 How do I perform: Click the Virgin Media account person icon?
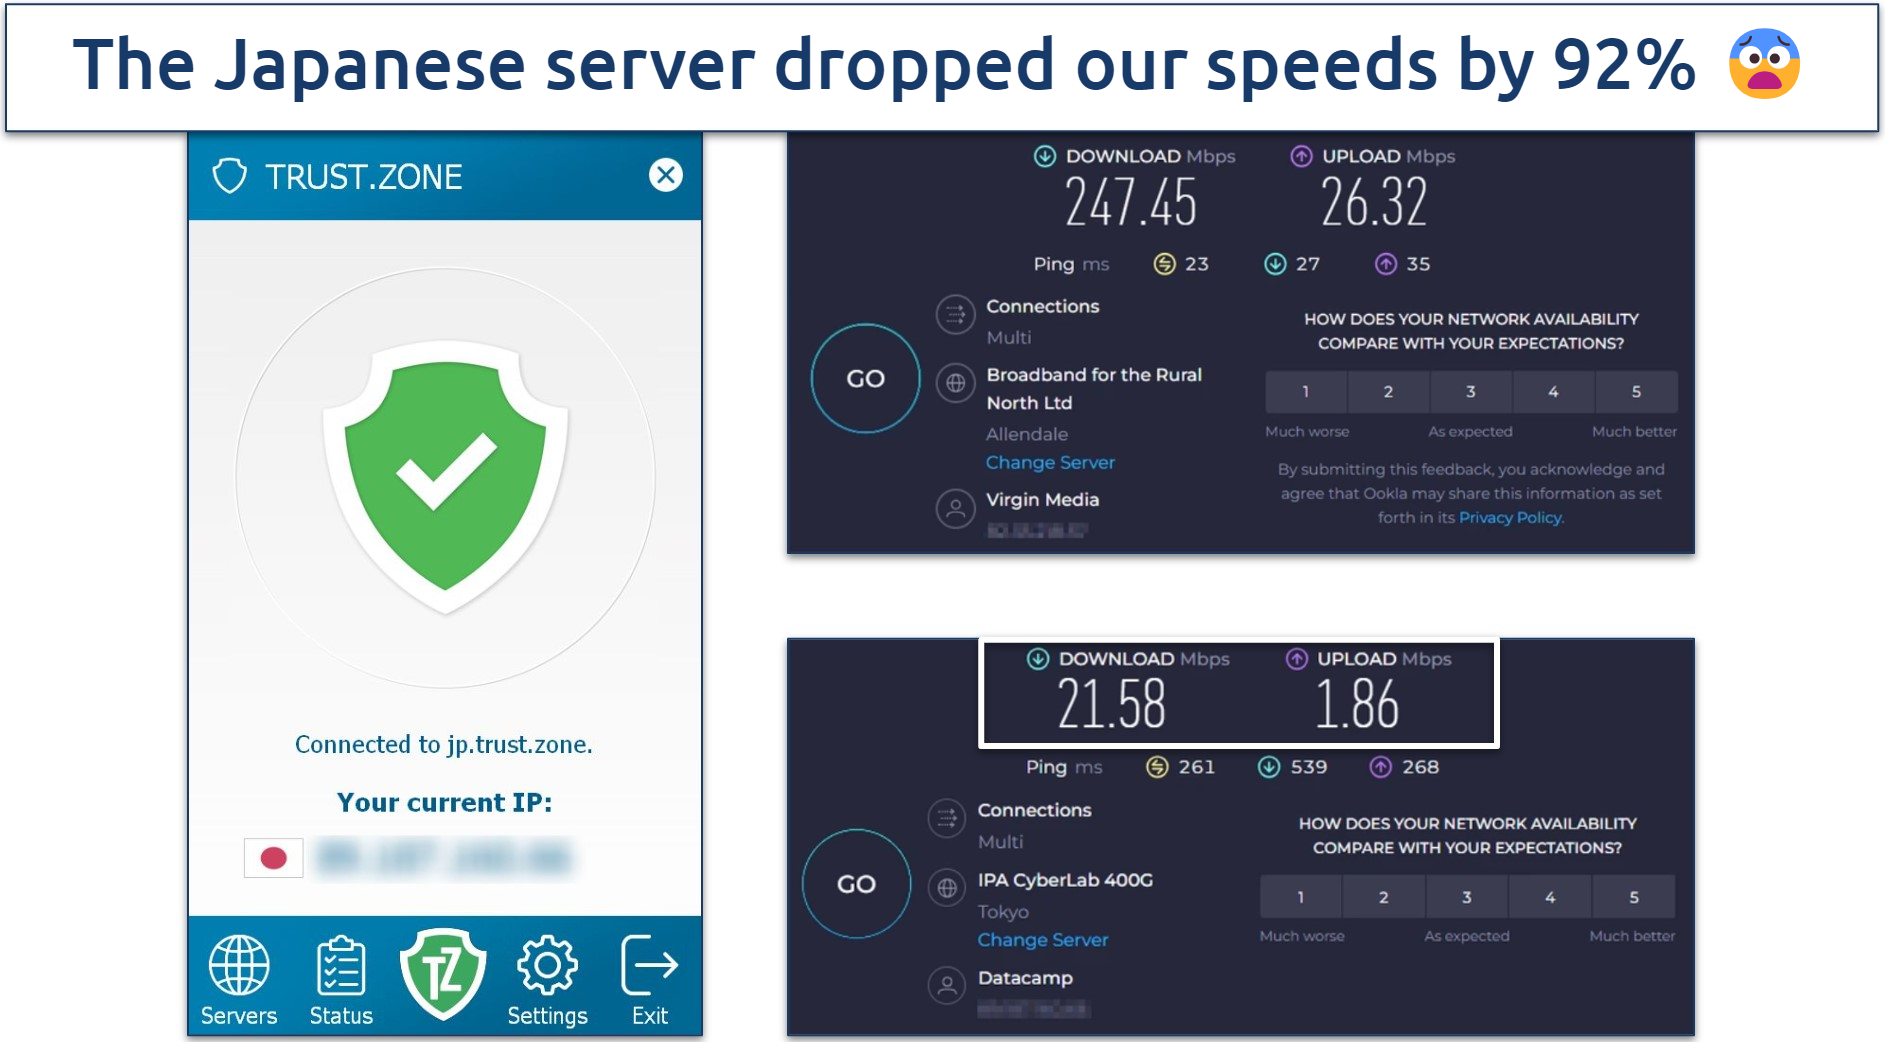click(x=955, y=508)
